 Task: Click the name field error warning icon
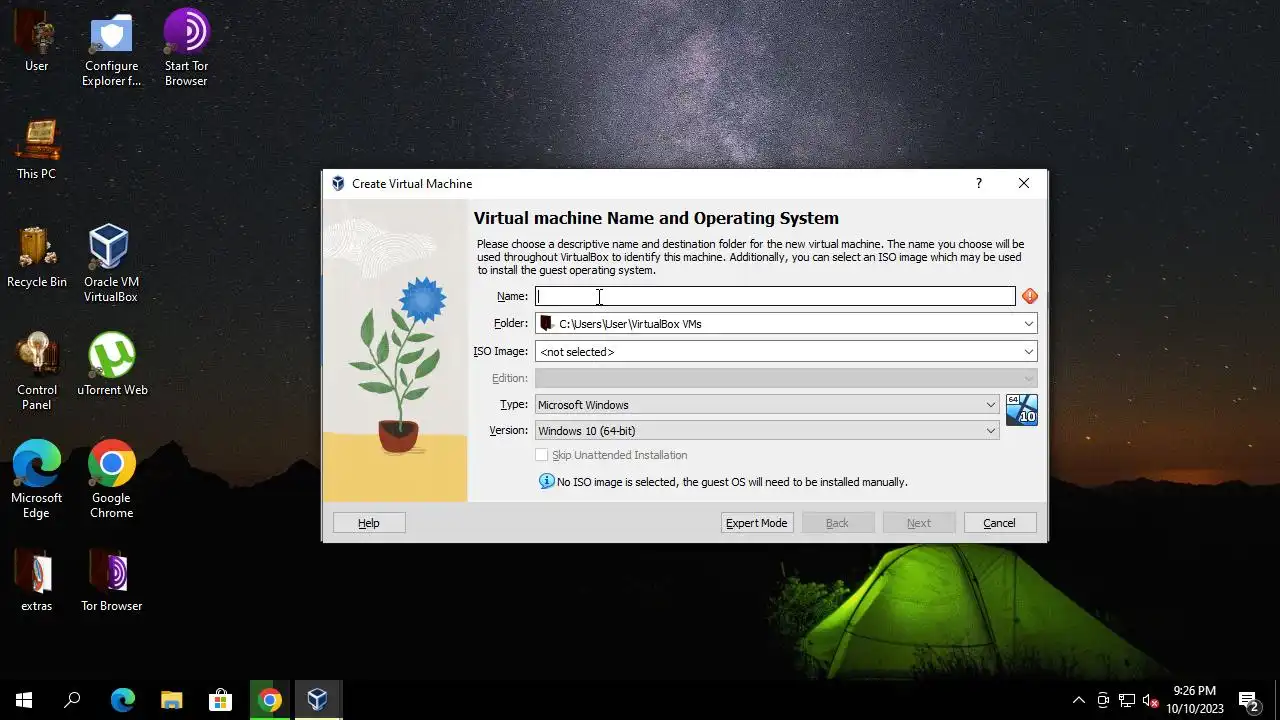click(x=1029, y=296)
